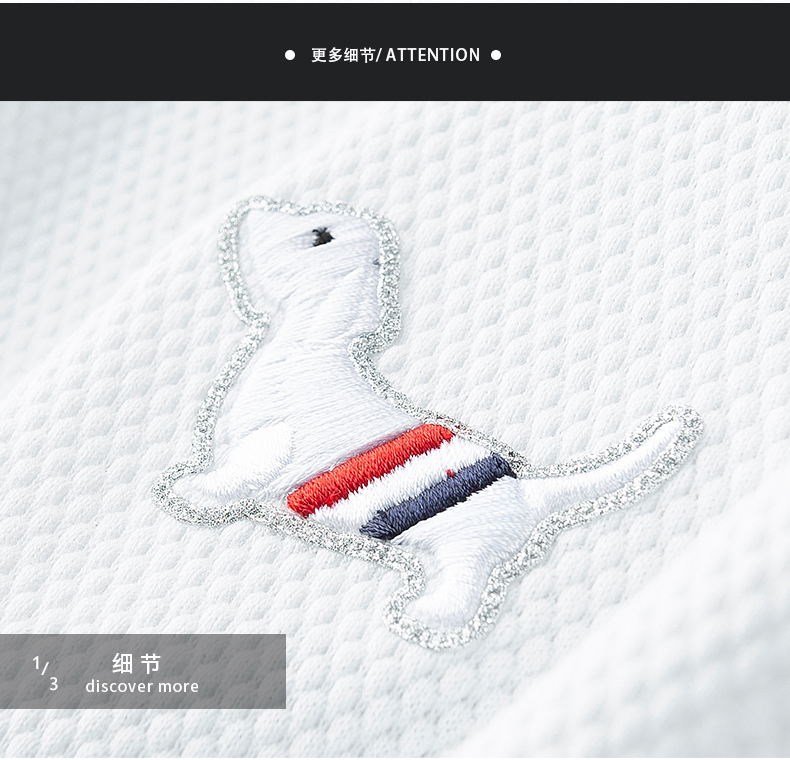
Task: Open the discover more link
Action: coord(142,686)
